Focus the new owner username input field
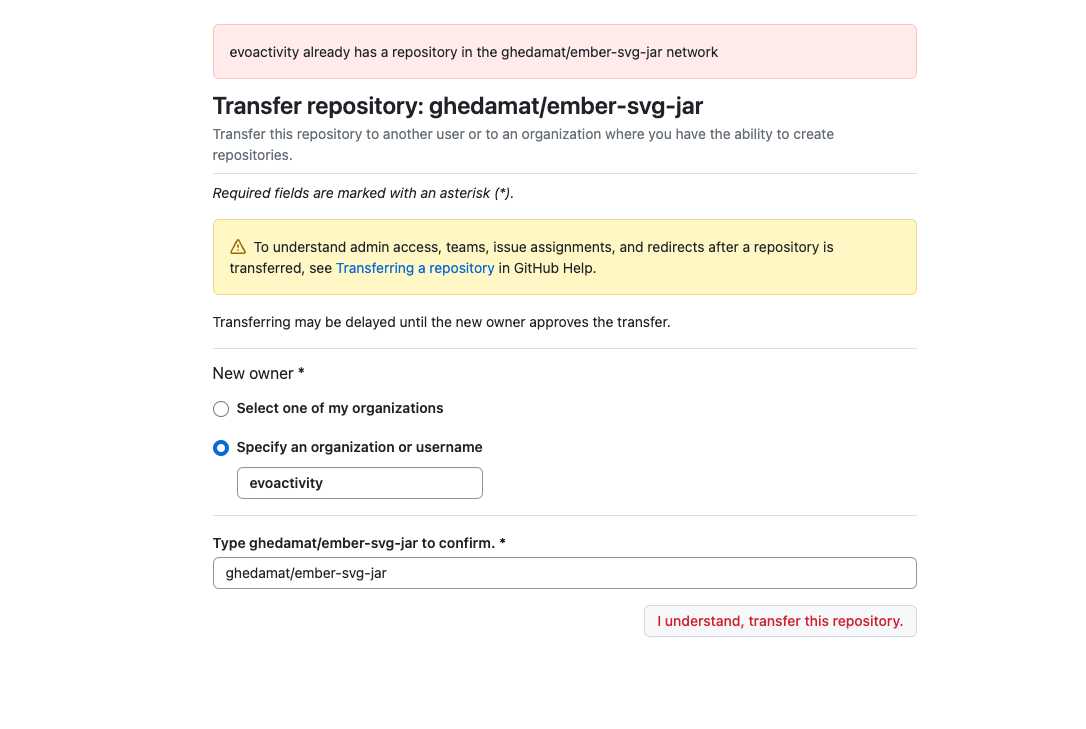This screenshot has width=1086, height=729. tap(360, 483)
